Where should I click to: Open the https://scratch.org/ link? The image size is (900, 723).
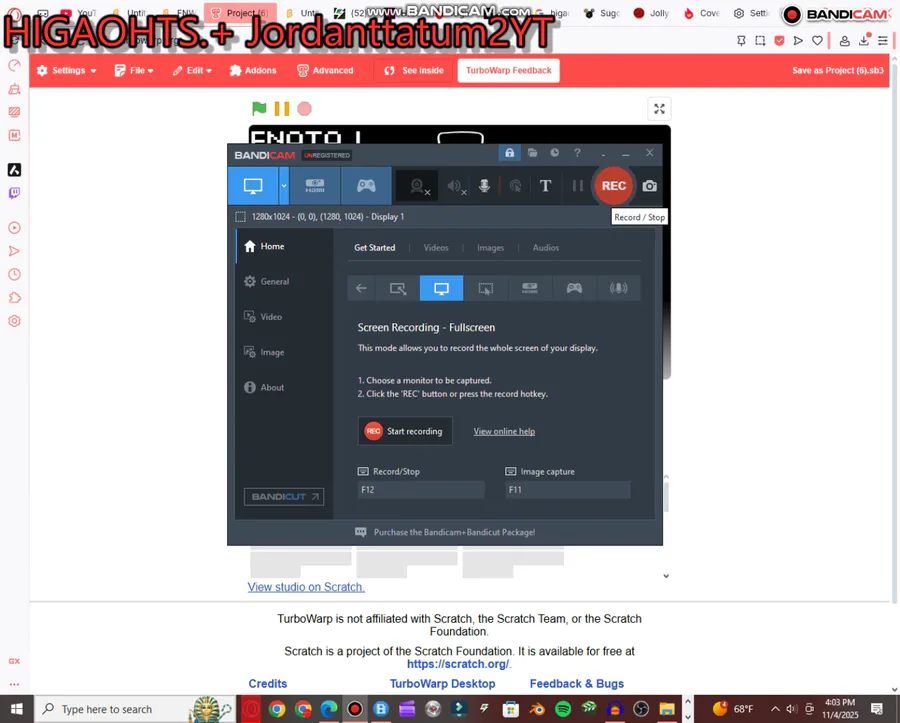pyautogui.click(x=458, y=664)
